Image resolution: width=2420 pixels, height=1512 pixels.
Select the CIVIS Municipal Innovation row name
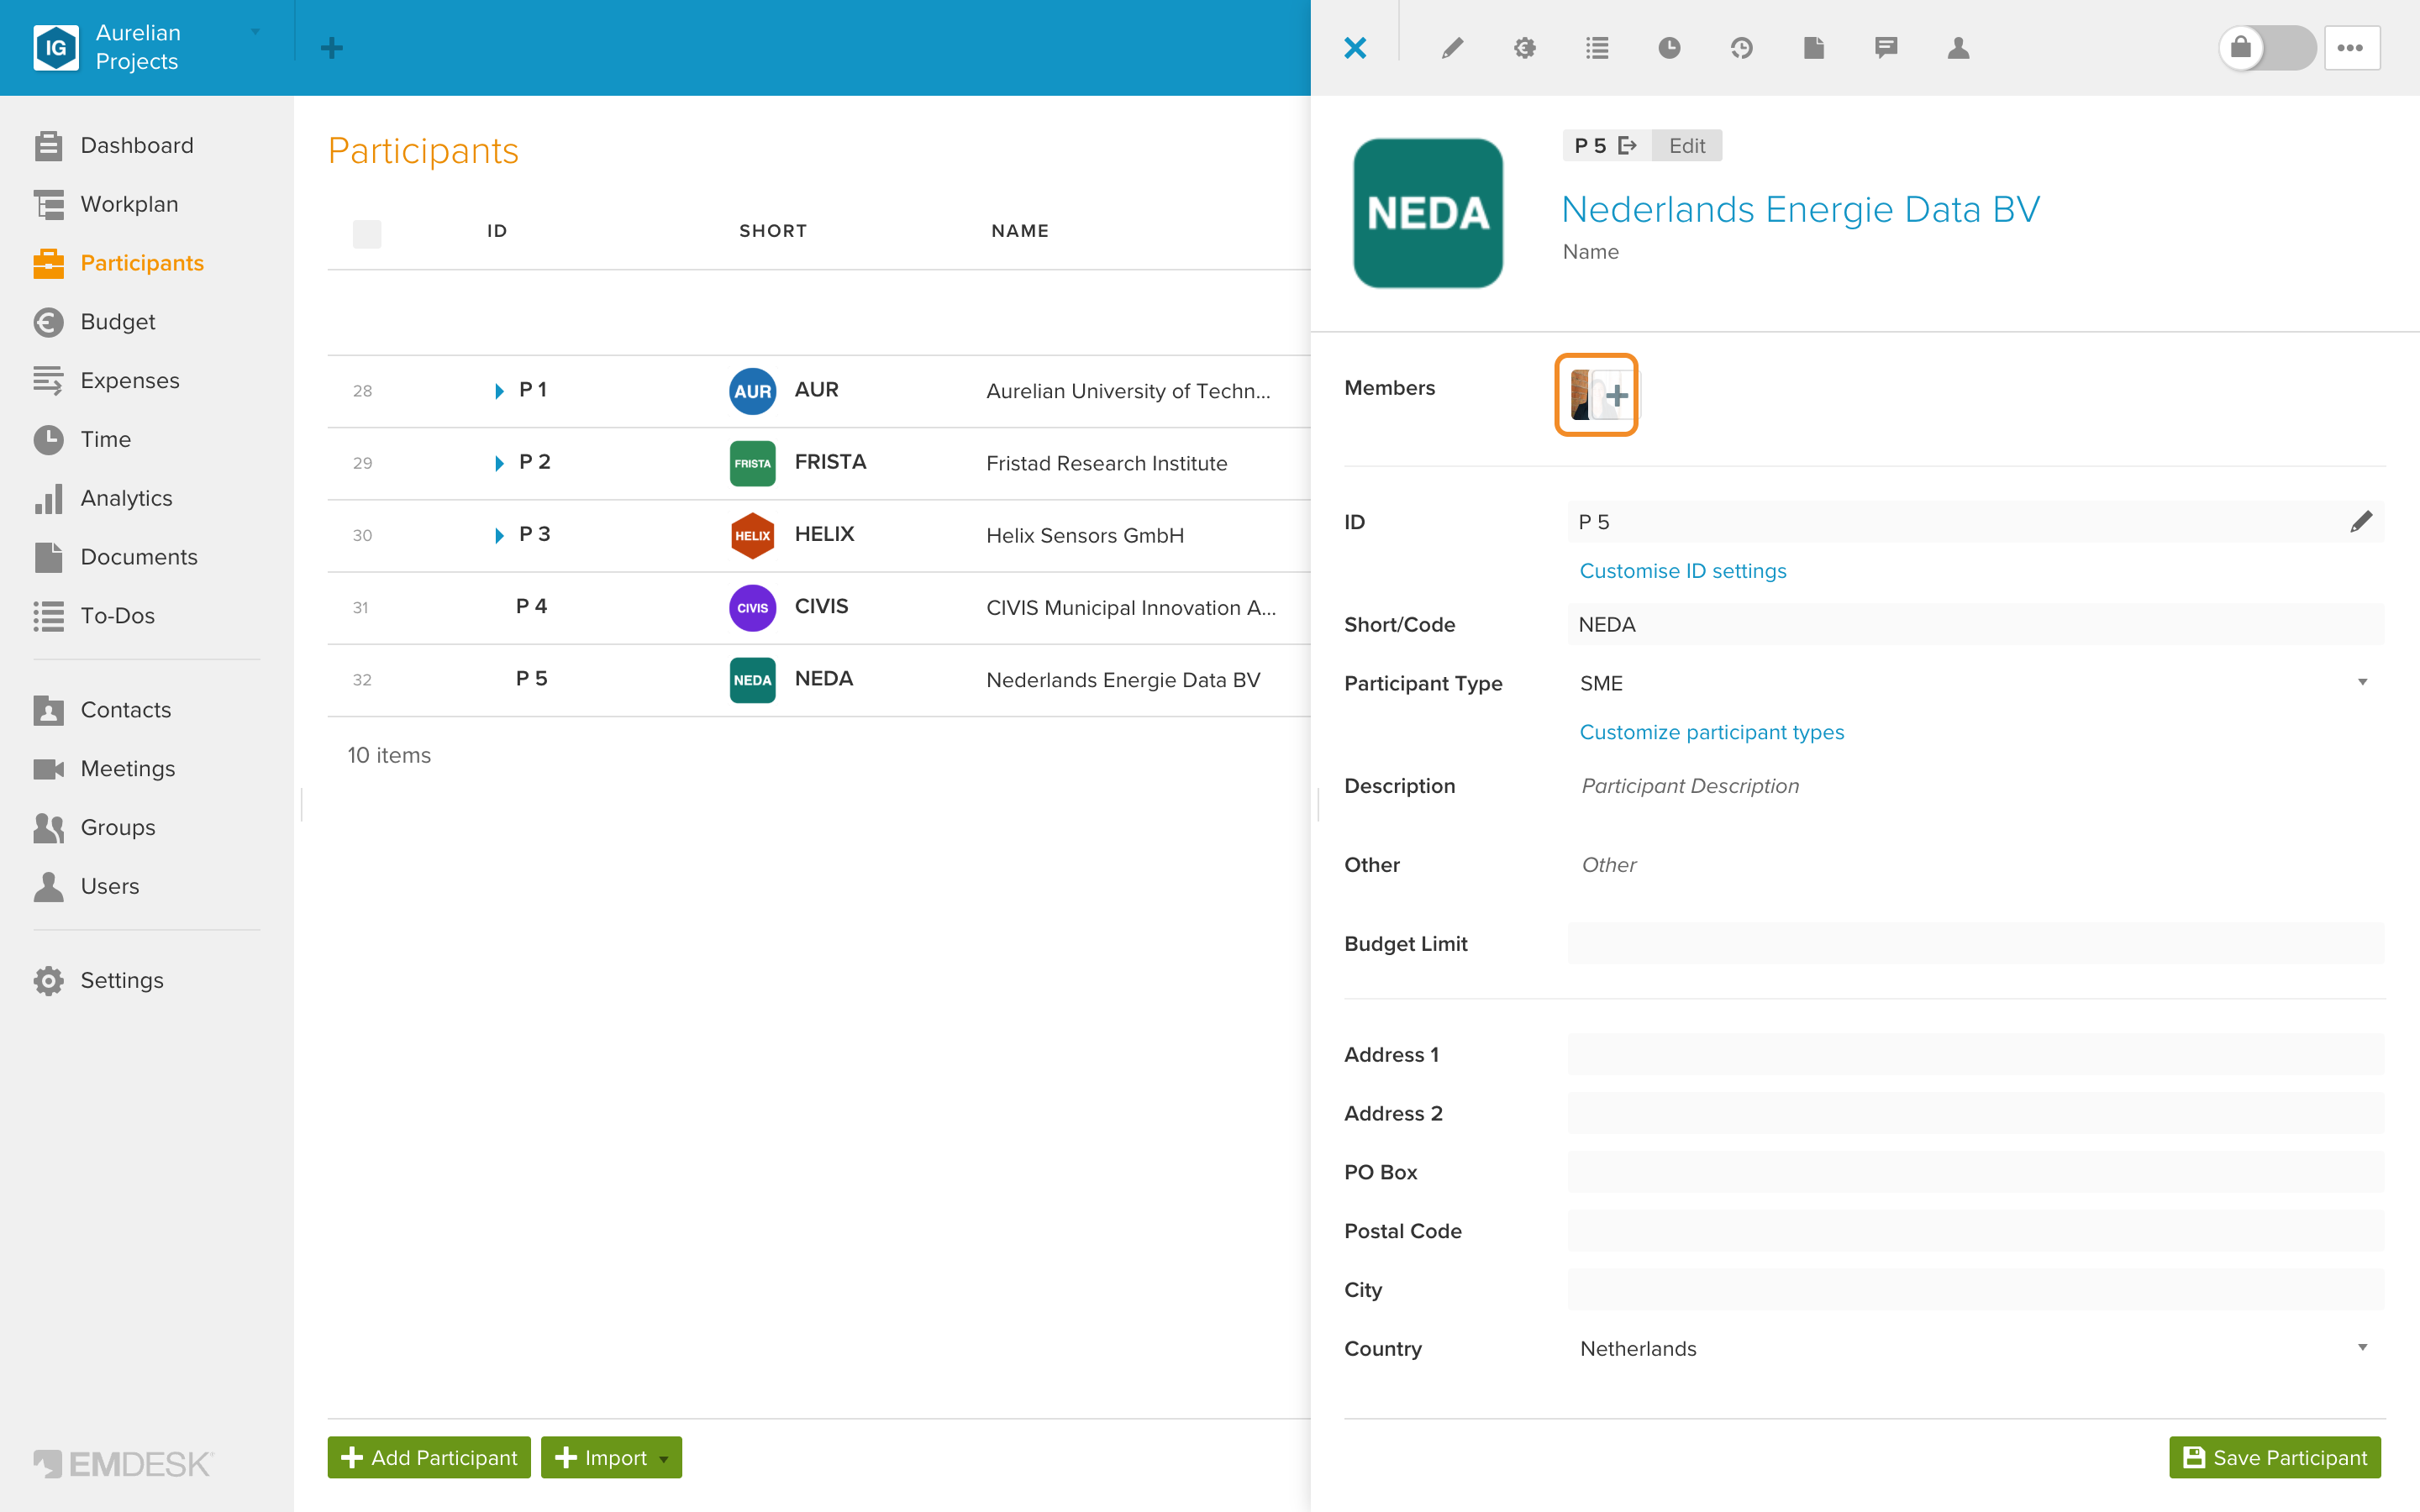pyautogui.click(x=1130, y=608)
